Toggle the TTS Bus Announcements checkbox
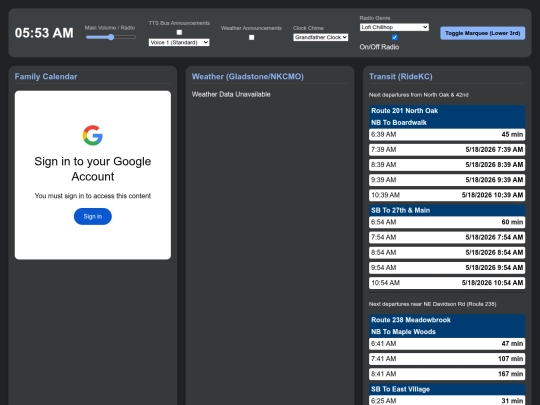Viewport: 540px width, 405px height. (179, 32)
